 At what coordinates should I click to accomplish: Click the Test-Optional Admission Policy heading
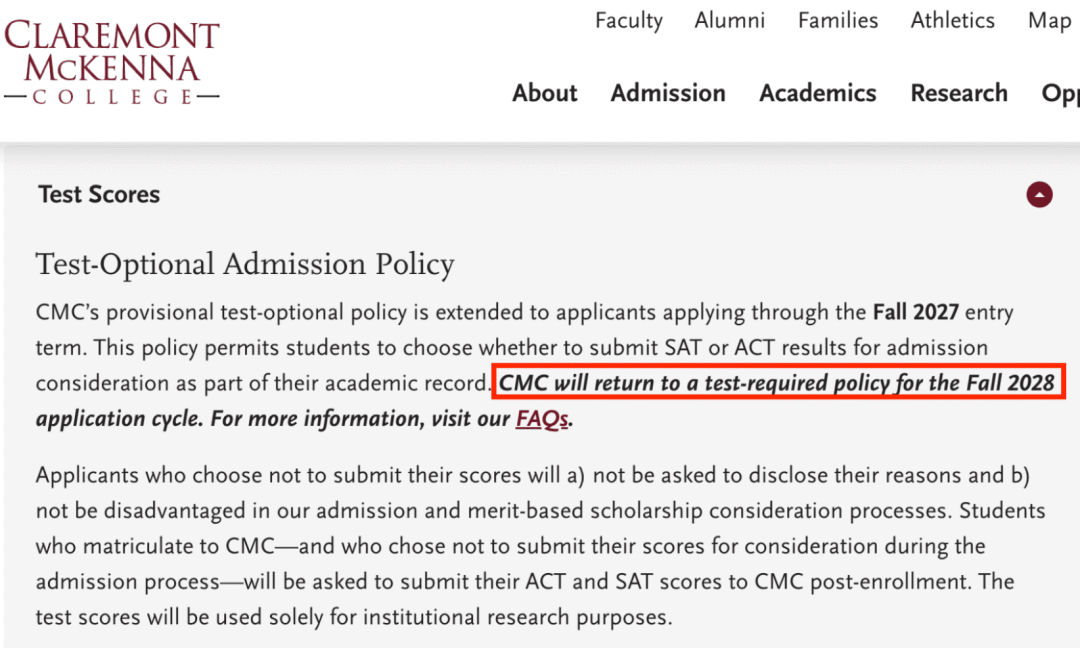point(245,264)
